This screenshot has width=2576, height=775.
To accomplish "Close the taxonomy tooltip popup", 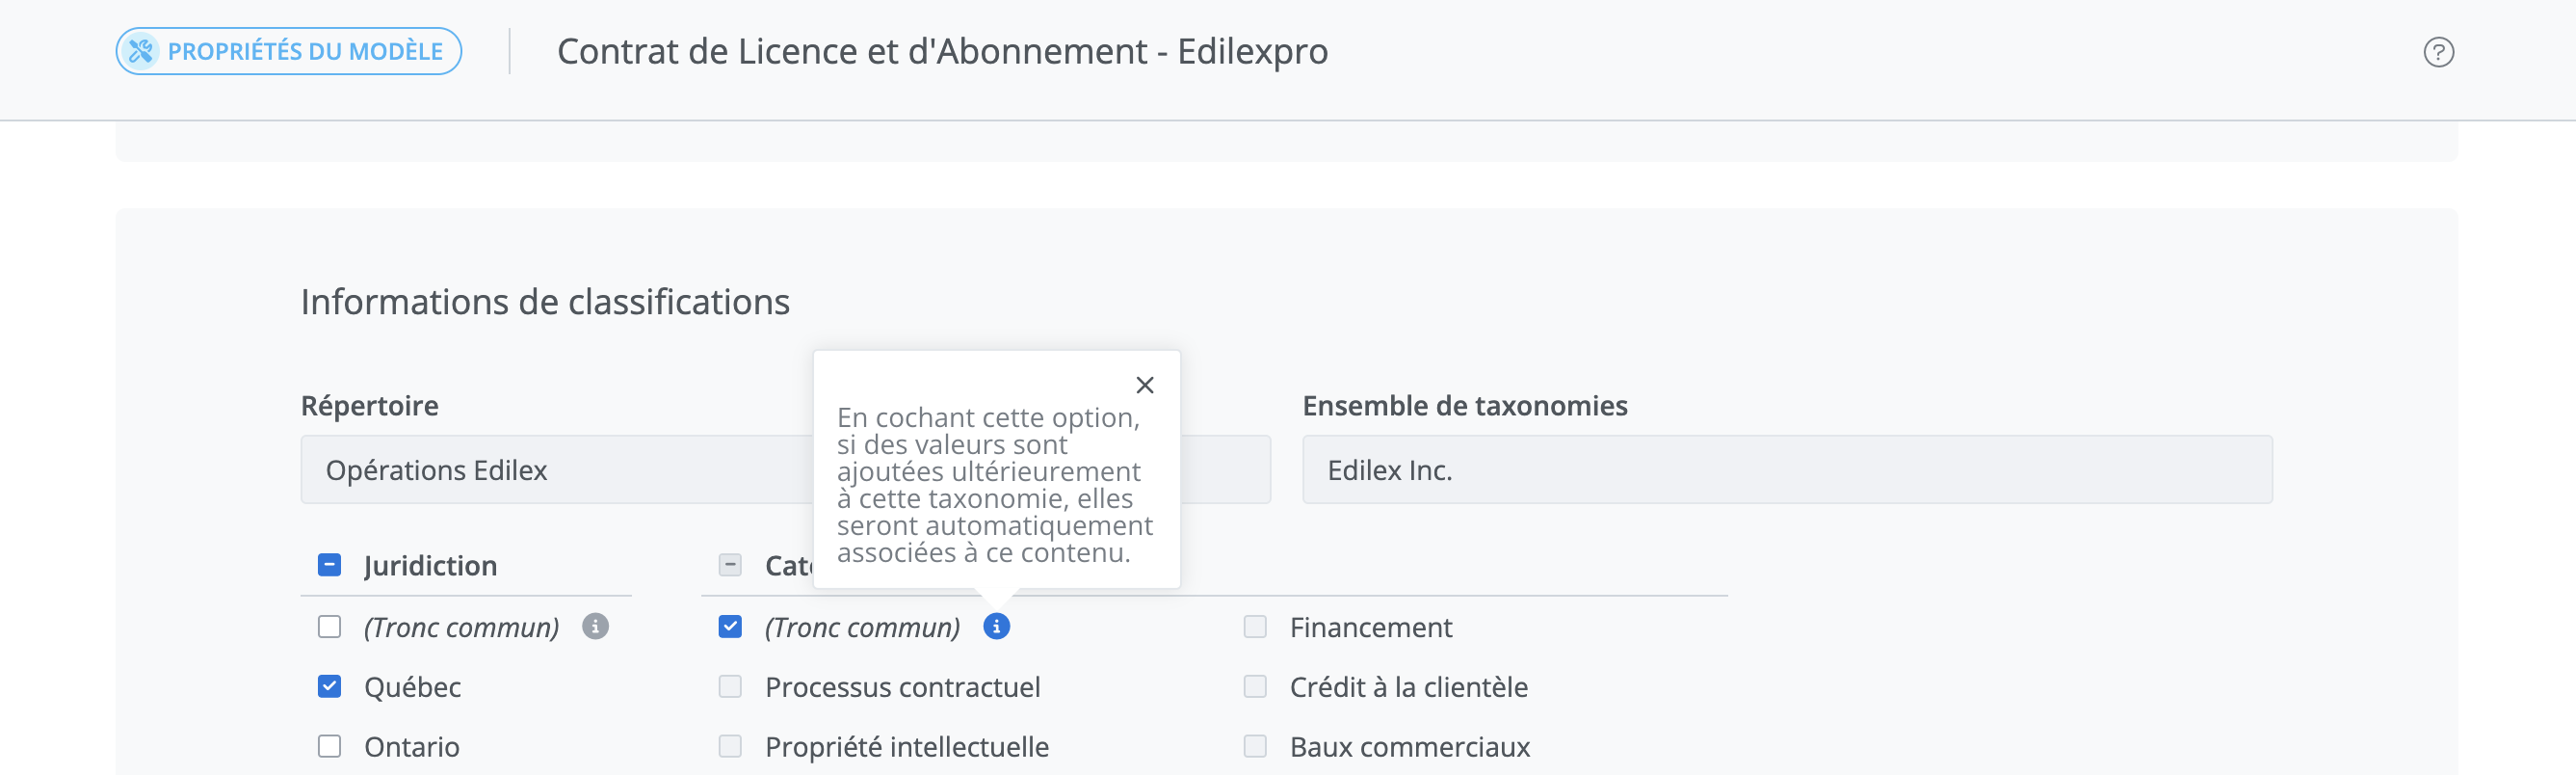I will click(1145, 385).
